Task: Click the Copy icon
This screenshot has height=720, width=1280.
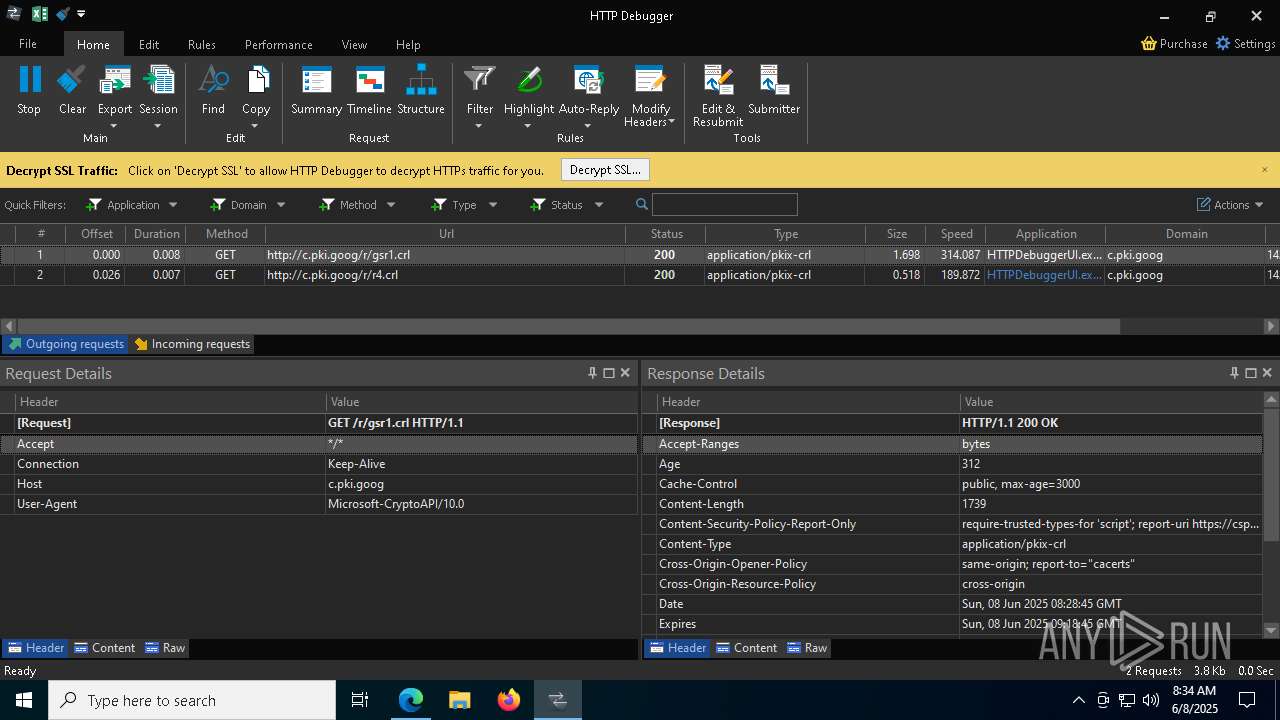Action: click(256, 80)
